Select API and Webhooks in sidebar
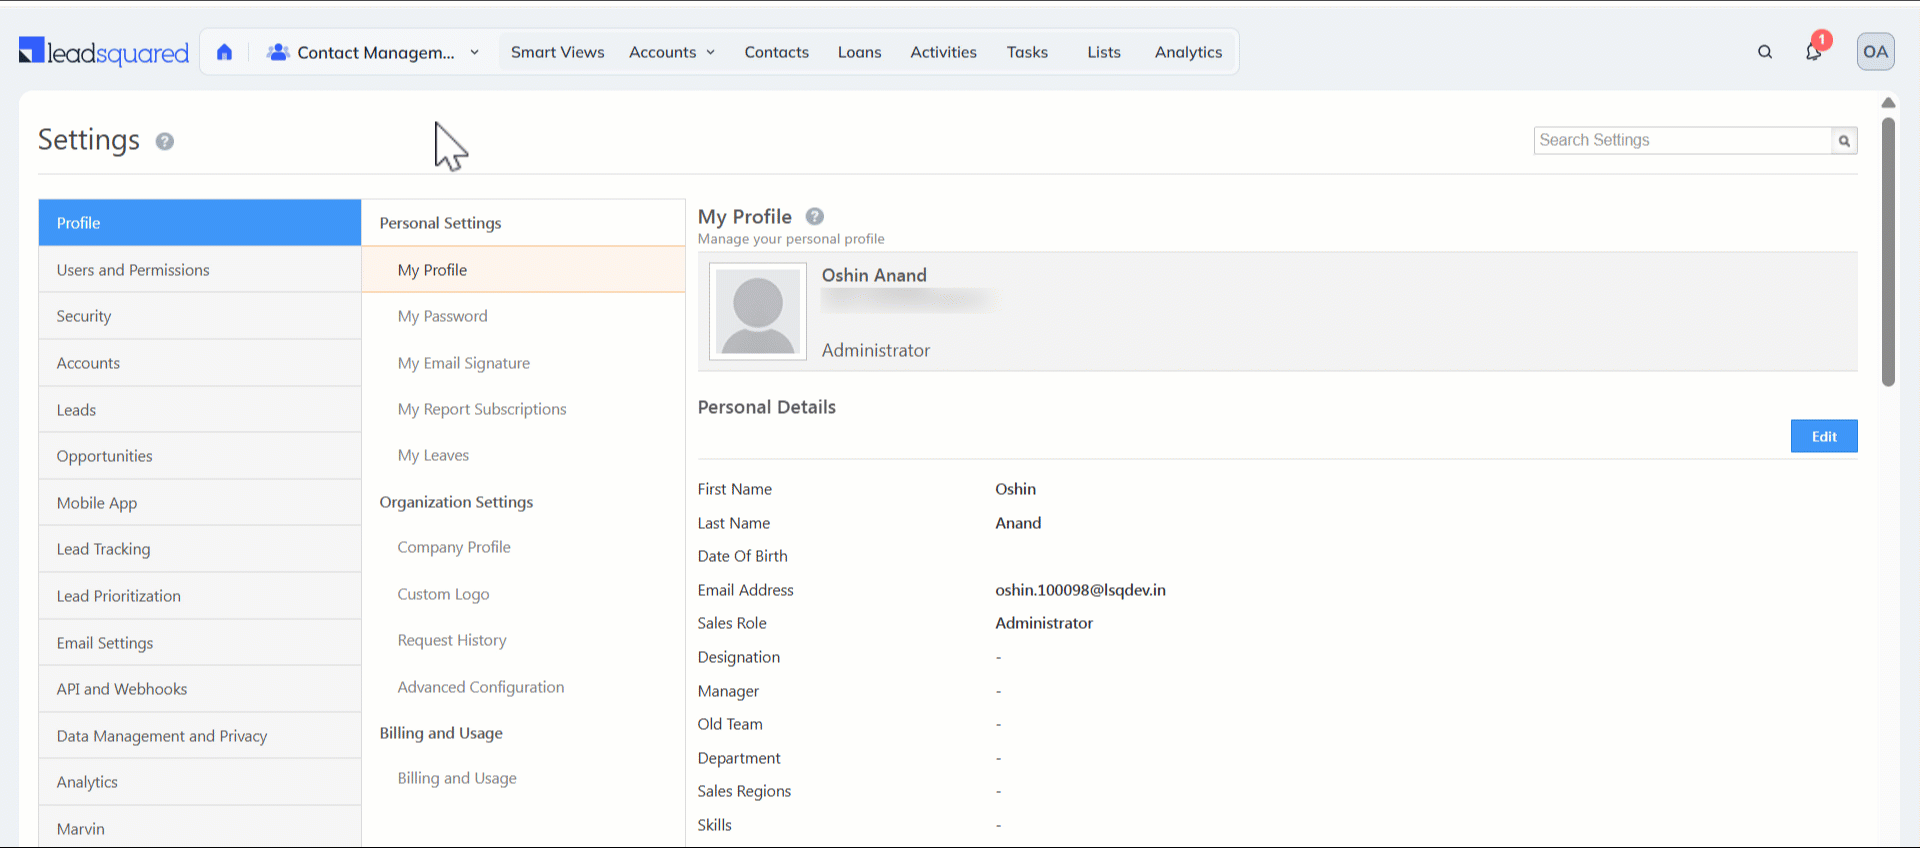 (x=122, y=689)
